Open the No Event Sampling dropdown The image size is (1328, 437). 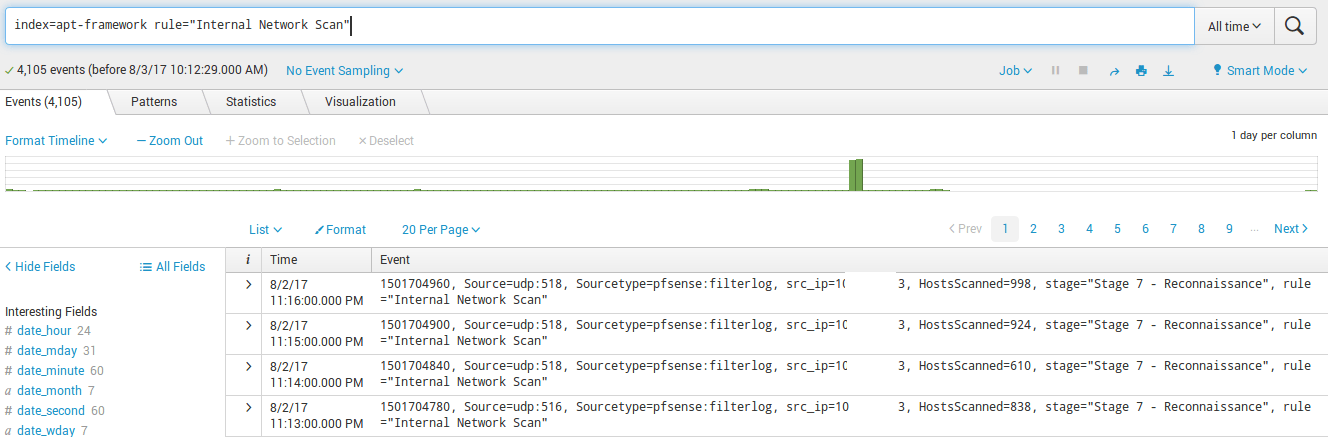[344, 71]
